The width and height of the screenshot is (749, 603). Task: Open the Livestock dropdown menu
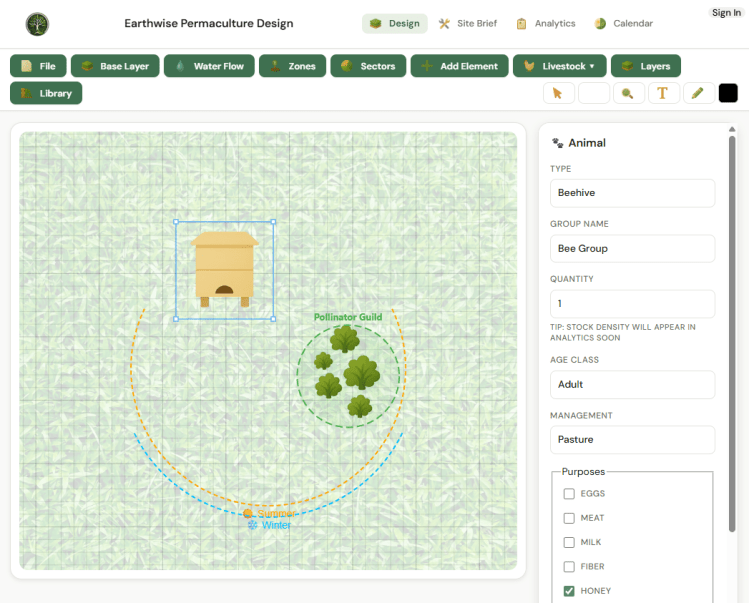pyautogui.click(x=559, y=66)
